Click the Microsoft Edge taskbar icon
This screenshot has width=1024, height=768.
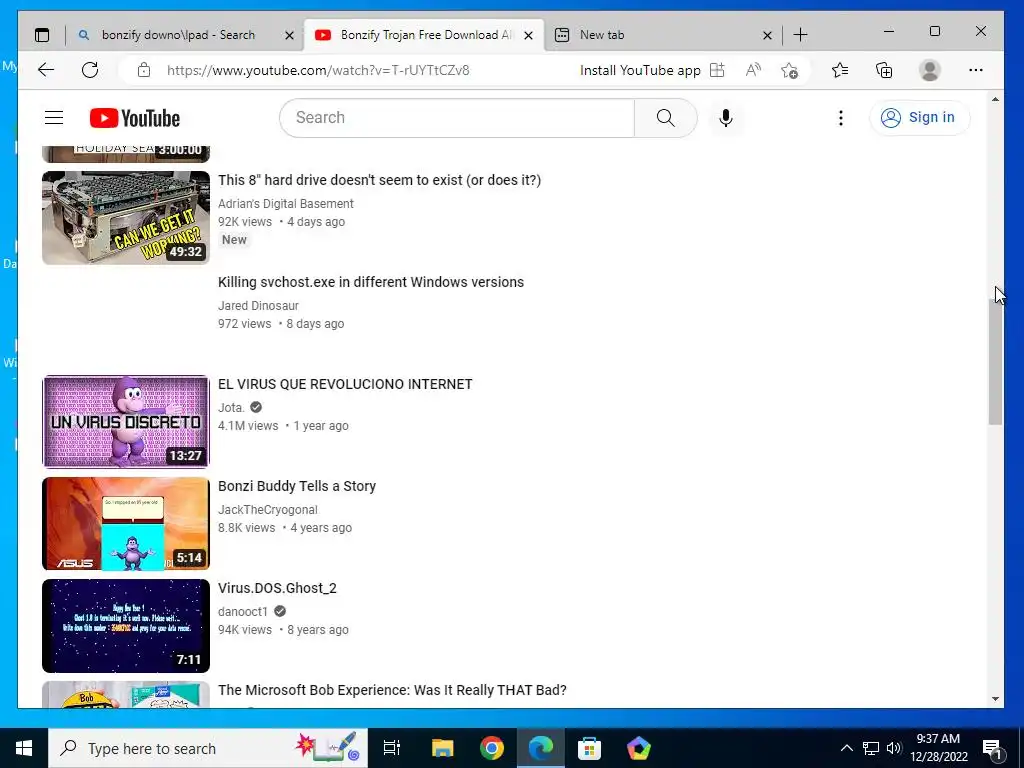[x=541, y=748]
